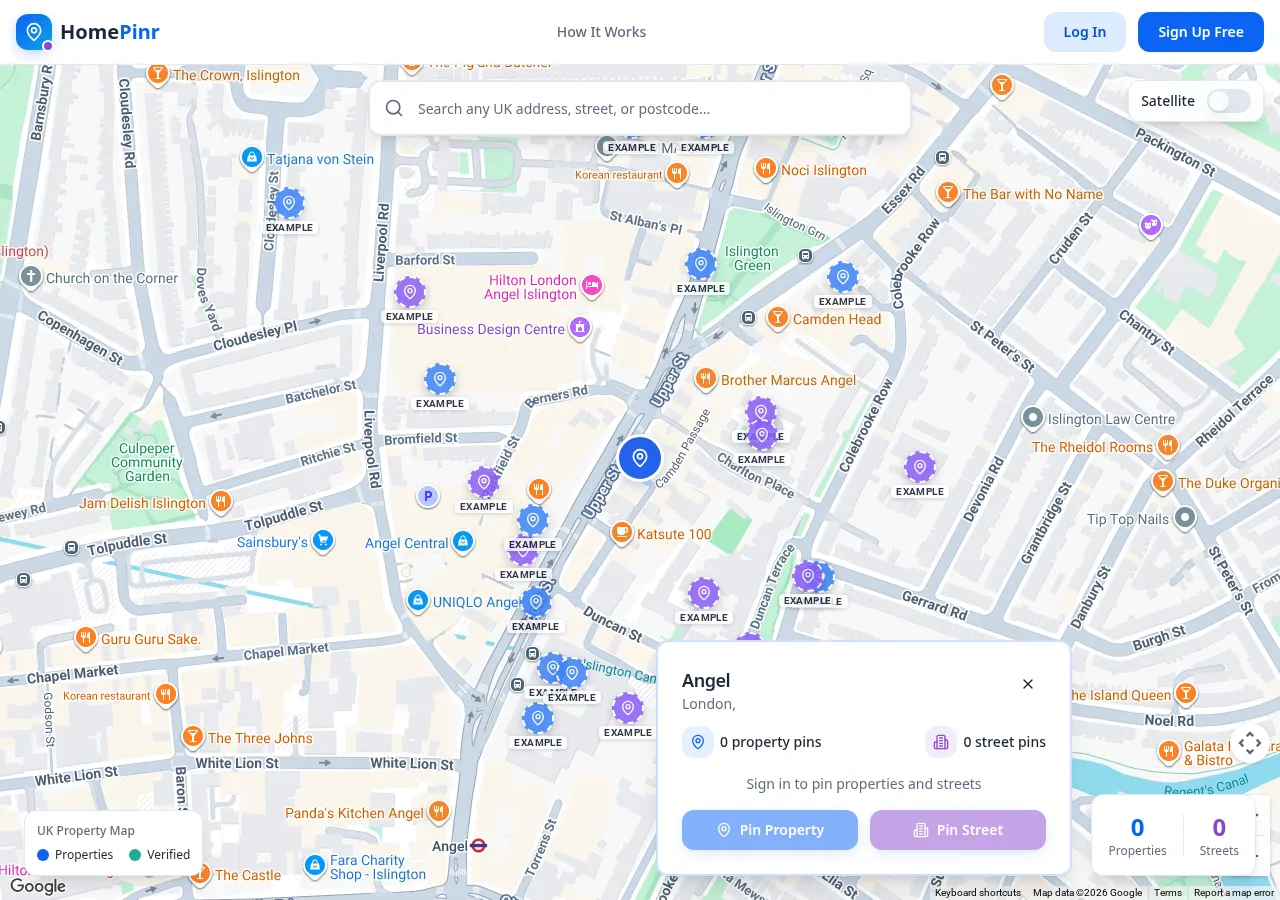
Task: Open the How It Works page
Action: point(601,32)
